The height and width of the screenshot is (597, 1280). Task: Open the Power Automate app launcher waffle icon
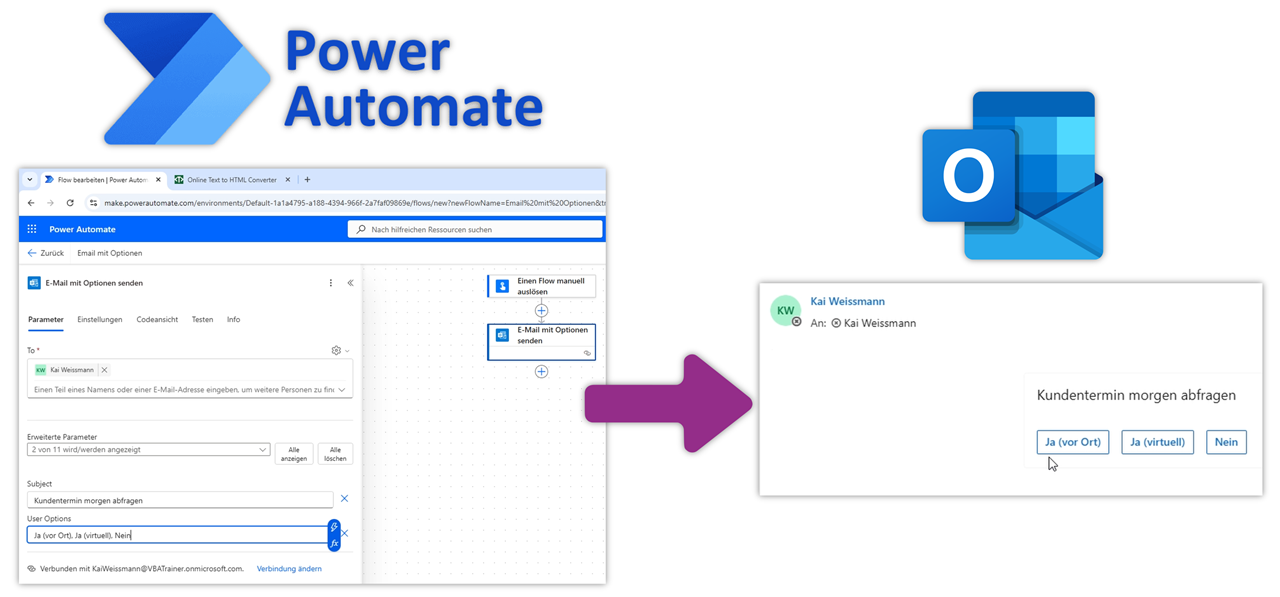[x=32, y=229]
